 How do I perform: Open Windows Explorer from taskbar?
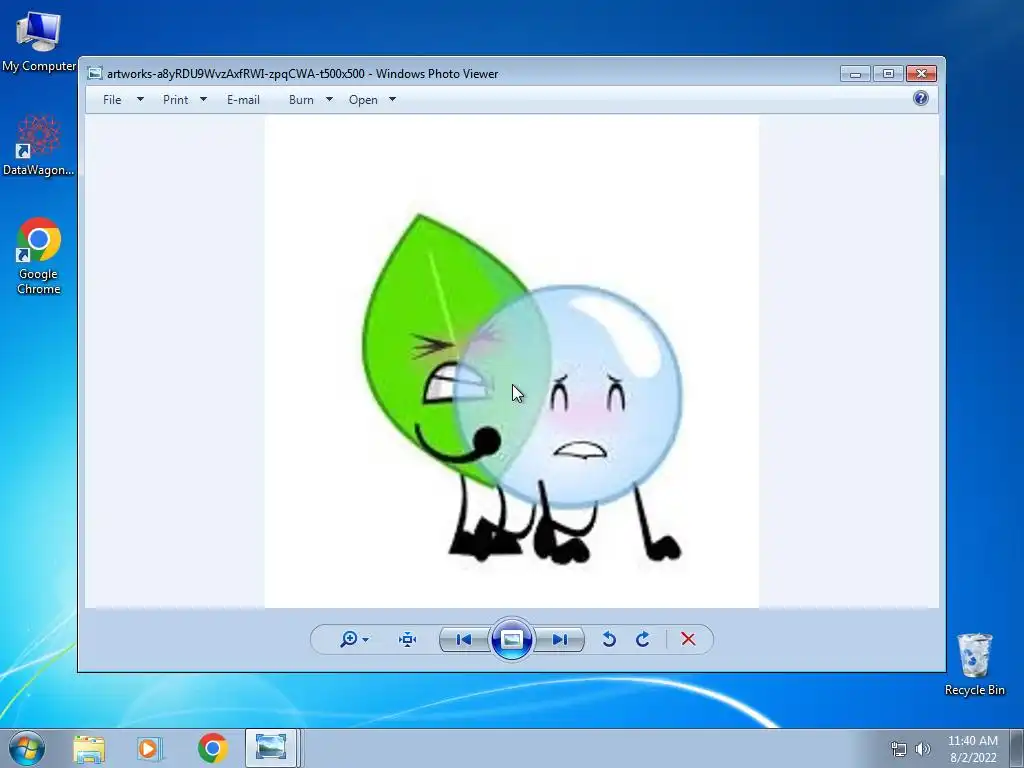[x=89, y=748]
